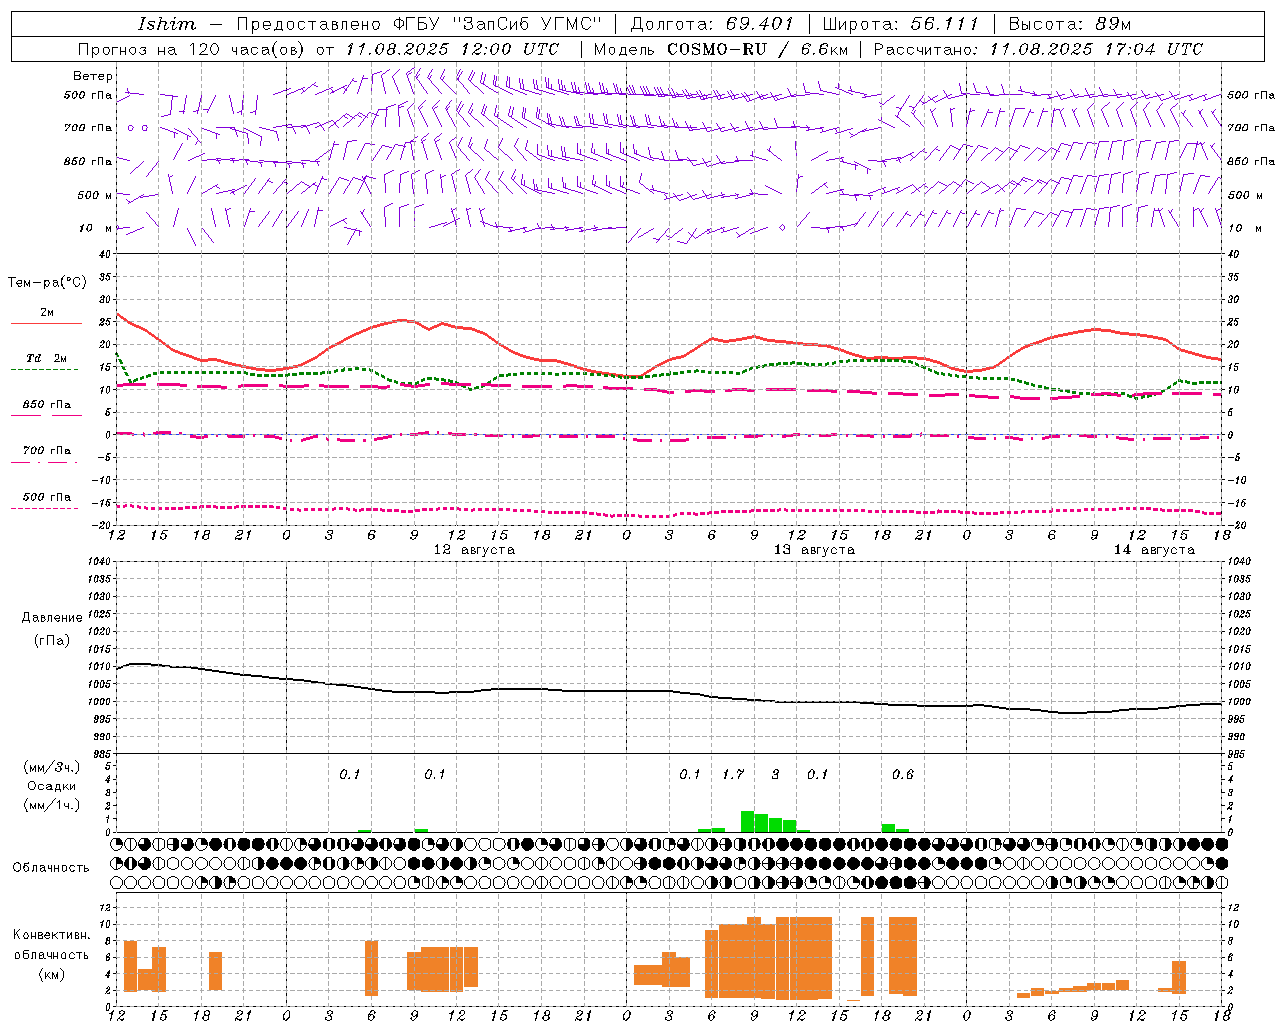1280x1024 pixels.
Task: Select the "0.6" precipitation amount value
Action: (903, 775)
